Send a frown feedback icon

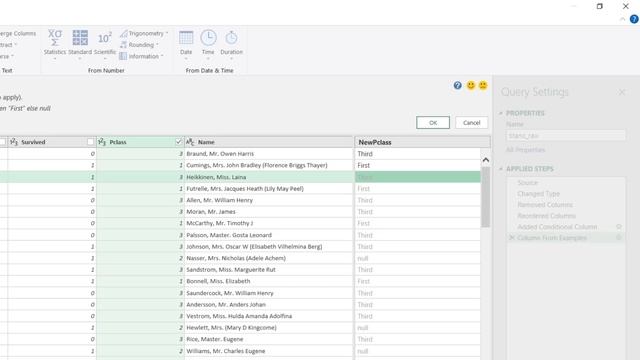483,85
